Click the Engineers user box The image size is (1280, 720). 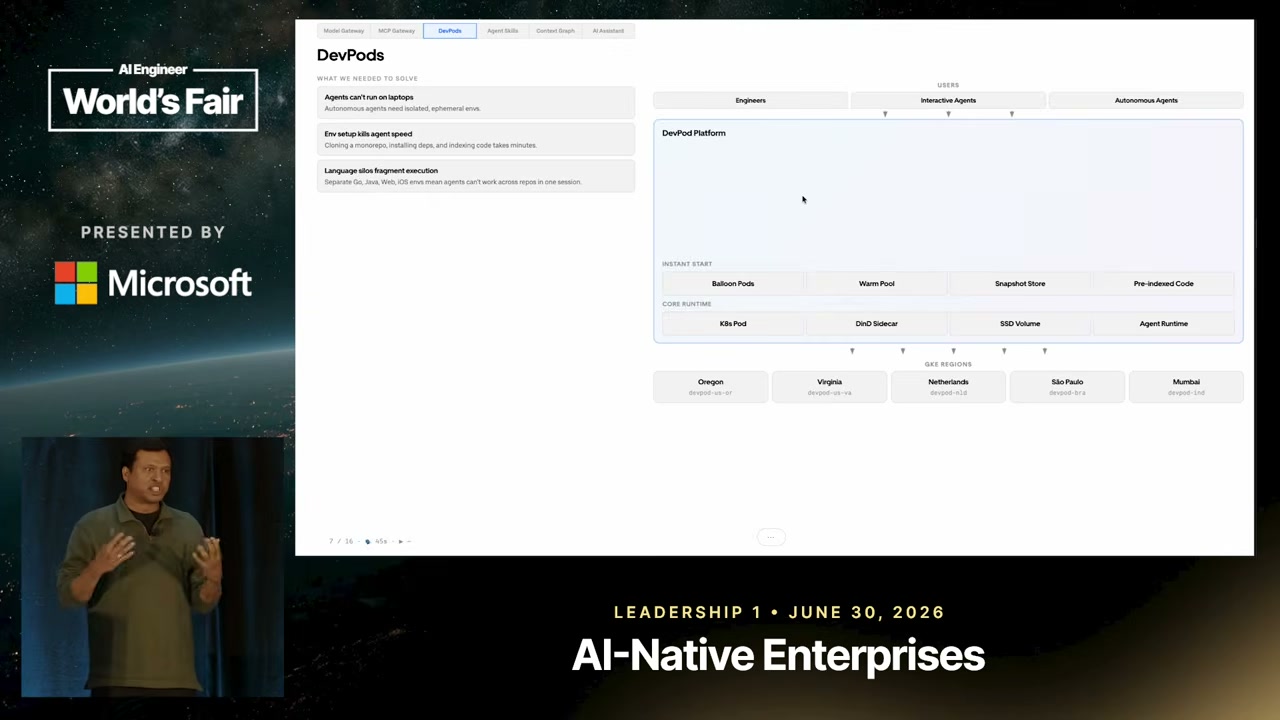750,100
